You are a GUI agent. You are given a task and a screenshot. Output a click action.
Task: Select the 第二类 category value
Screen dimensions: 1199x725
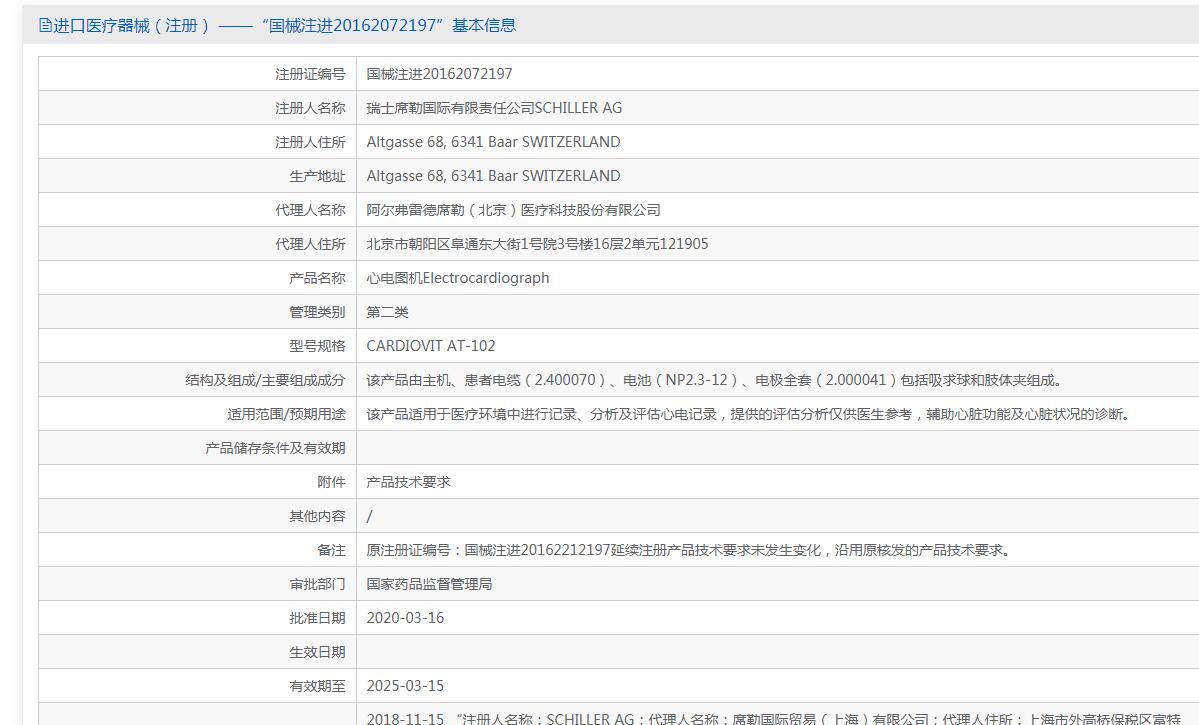click(388, 312)
